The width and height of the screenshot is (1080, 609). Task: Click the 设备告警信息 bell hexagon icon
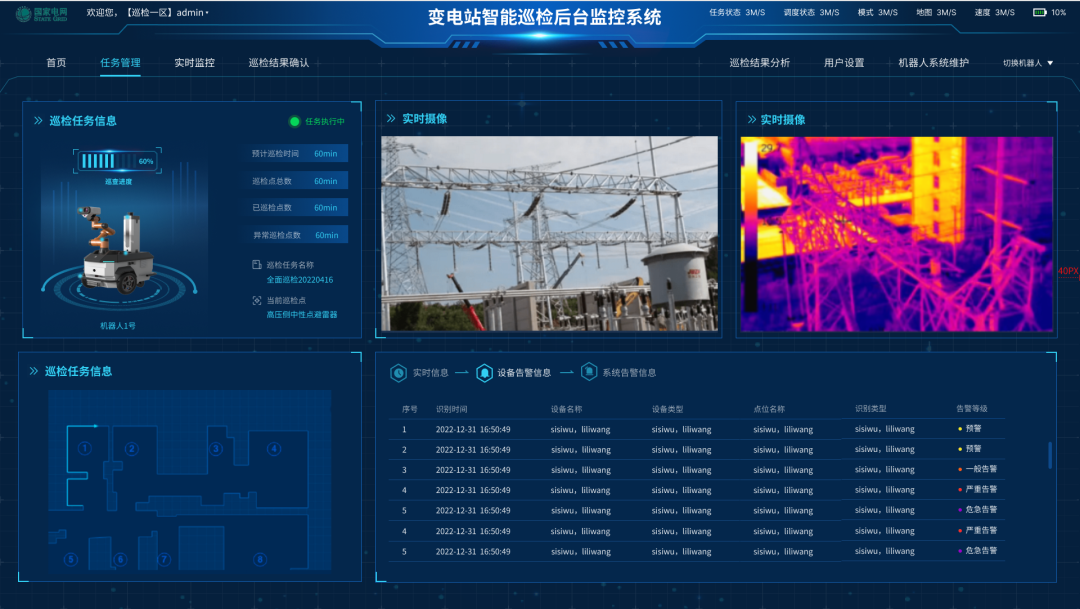(x=484, y=373)
